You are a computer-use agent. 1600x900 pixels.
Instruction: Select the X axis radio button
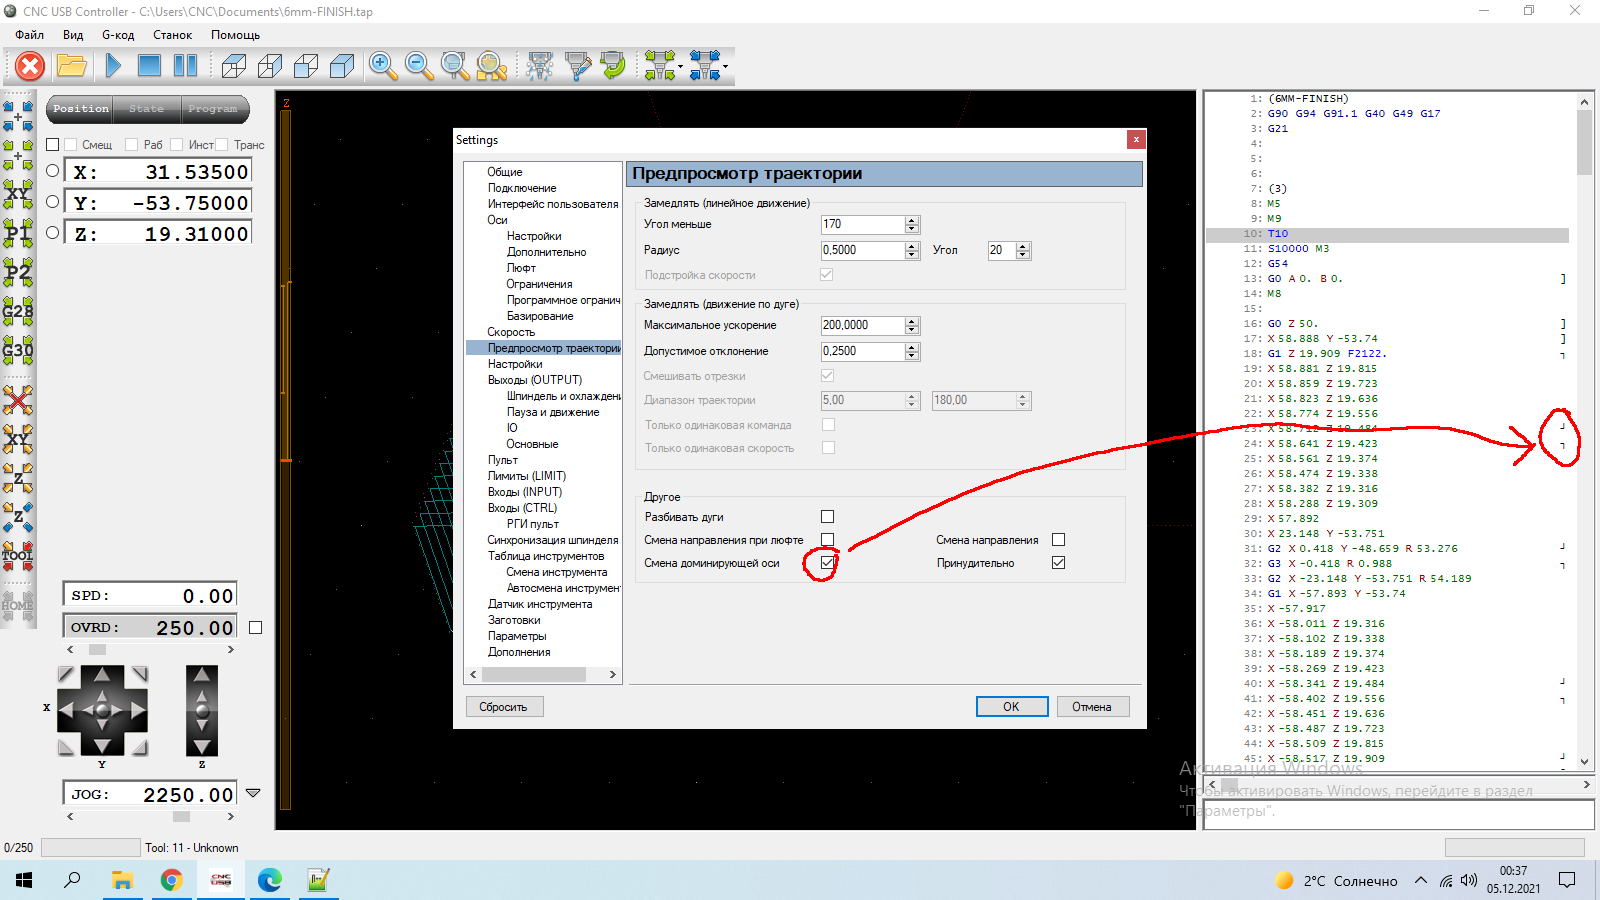click(53, 171)
